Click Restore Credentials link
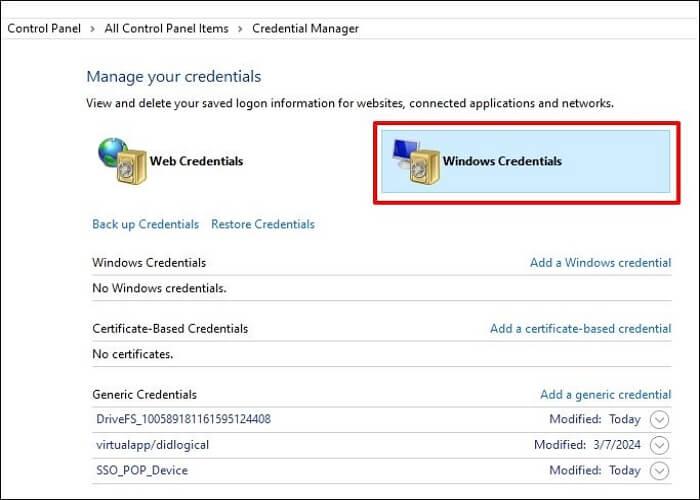700x500 pixels. (x=263, y=224)
